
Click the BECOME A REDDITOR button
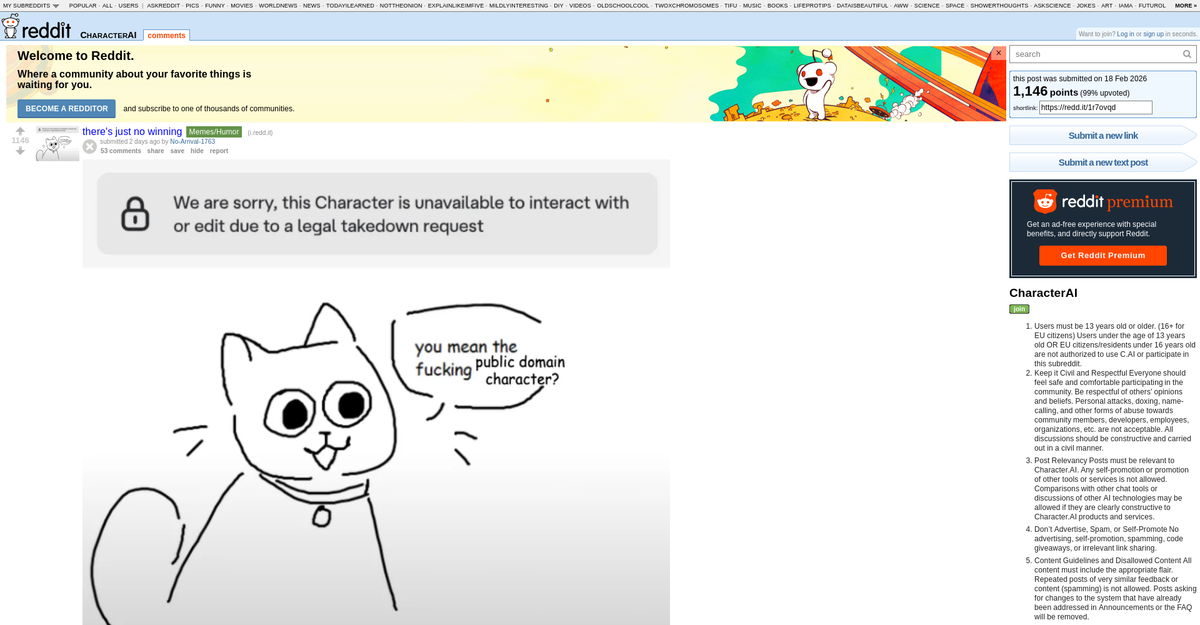coord(66,108)
